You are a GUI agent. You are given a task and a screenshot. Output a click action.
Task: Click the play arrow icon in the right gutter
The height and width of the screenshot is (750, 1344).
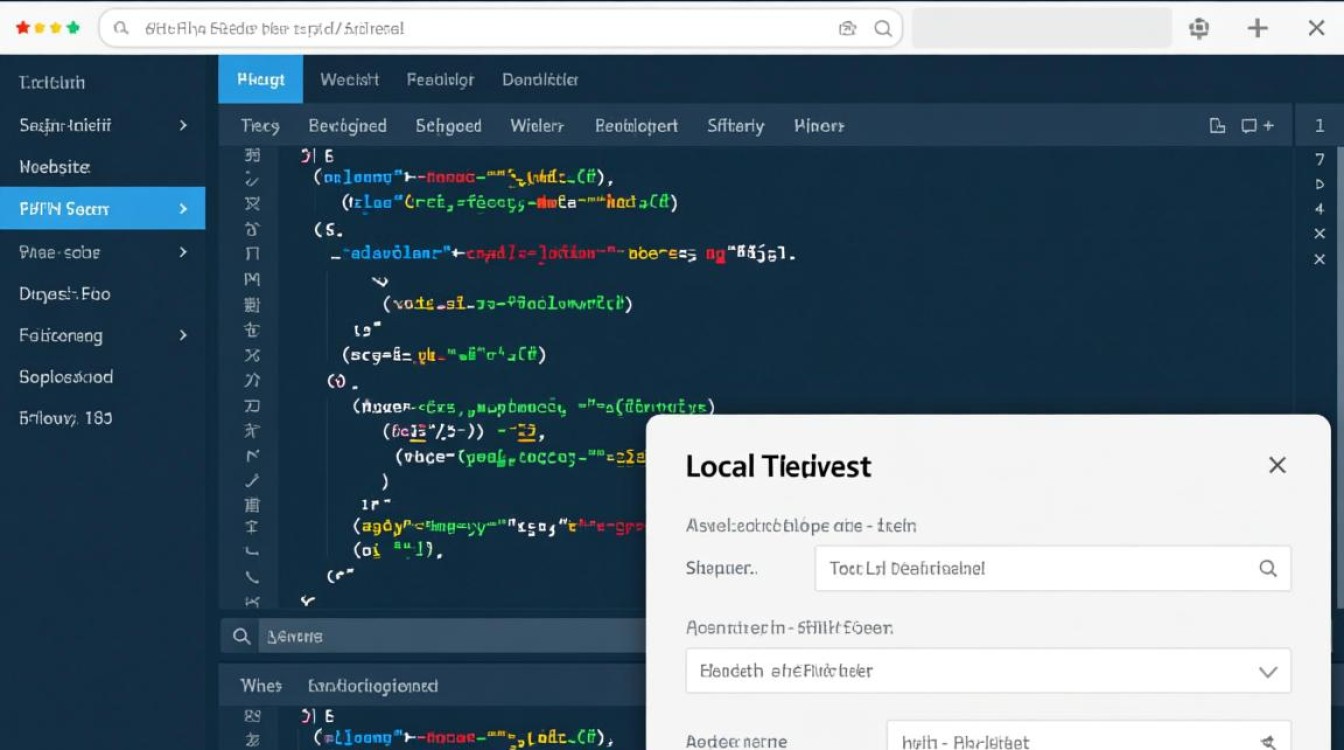[1320, 184]
